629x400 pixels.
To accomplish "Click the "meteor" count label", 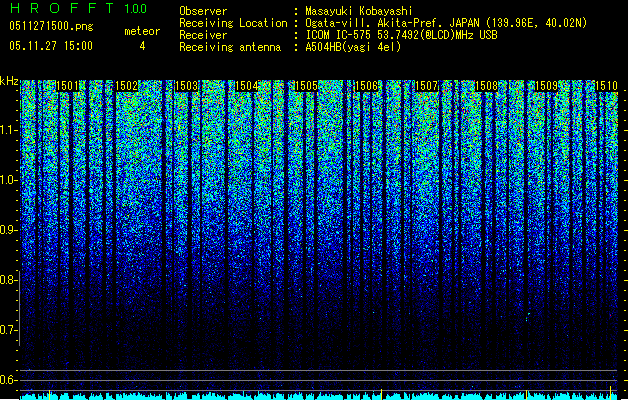I will (142, 31).
